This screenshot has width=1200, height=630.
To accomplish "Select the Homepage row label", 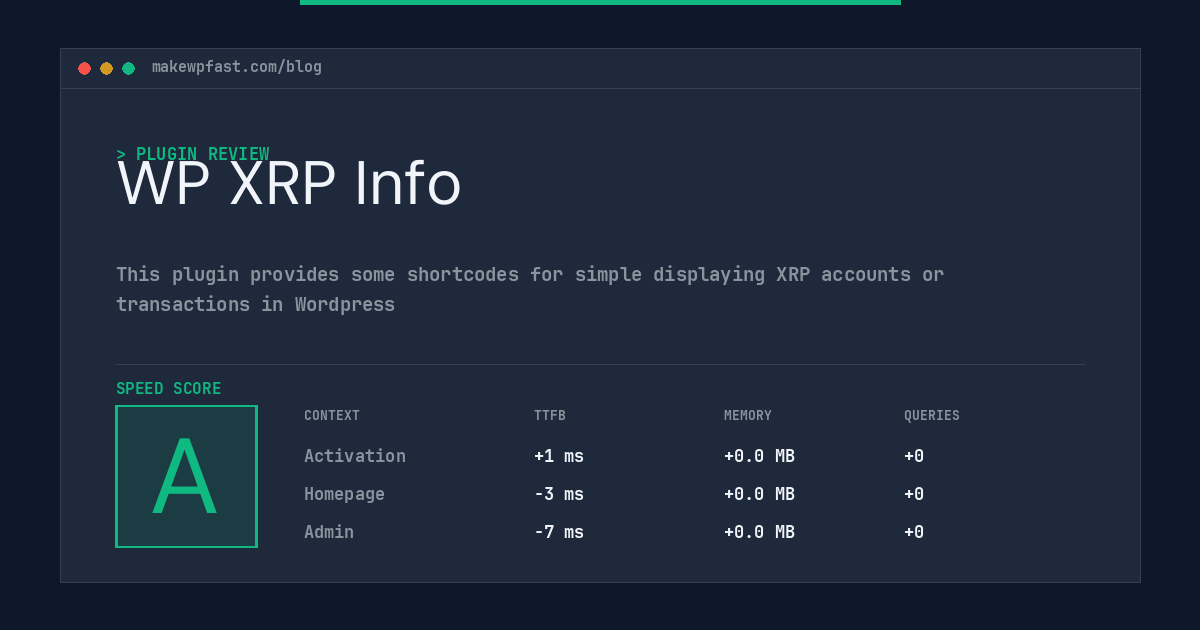I will (344, 494).
